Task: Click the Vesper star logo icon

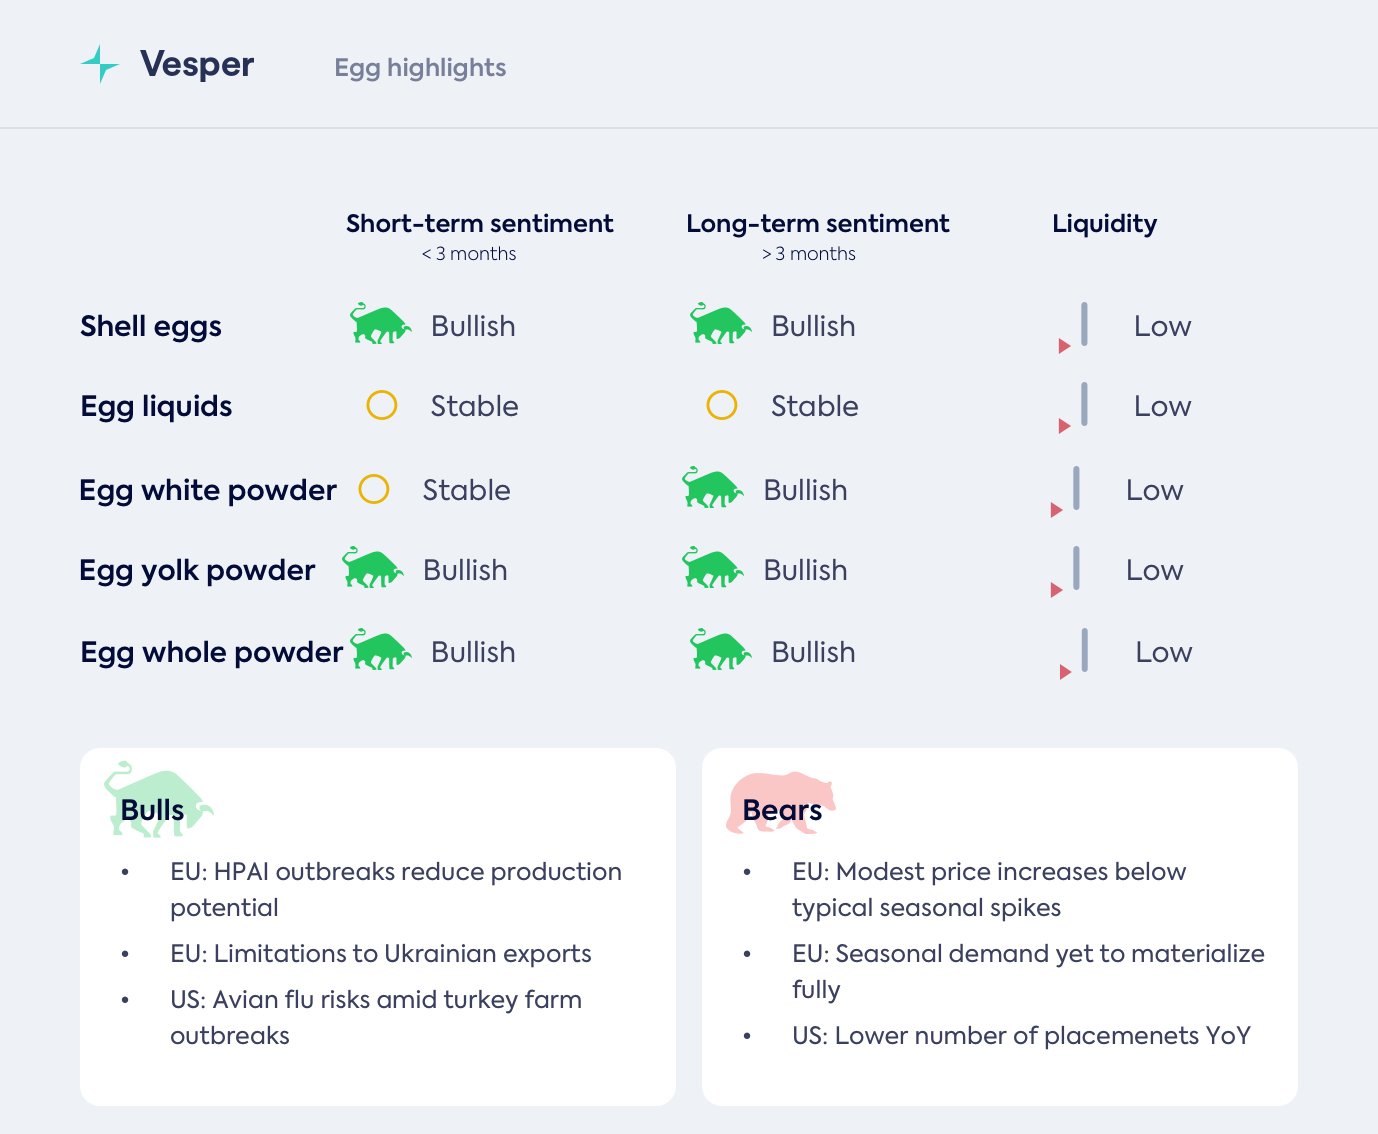Action: (99, 64)
